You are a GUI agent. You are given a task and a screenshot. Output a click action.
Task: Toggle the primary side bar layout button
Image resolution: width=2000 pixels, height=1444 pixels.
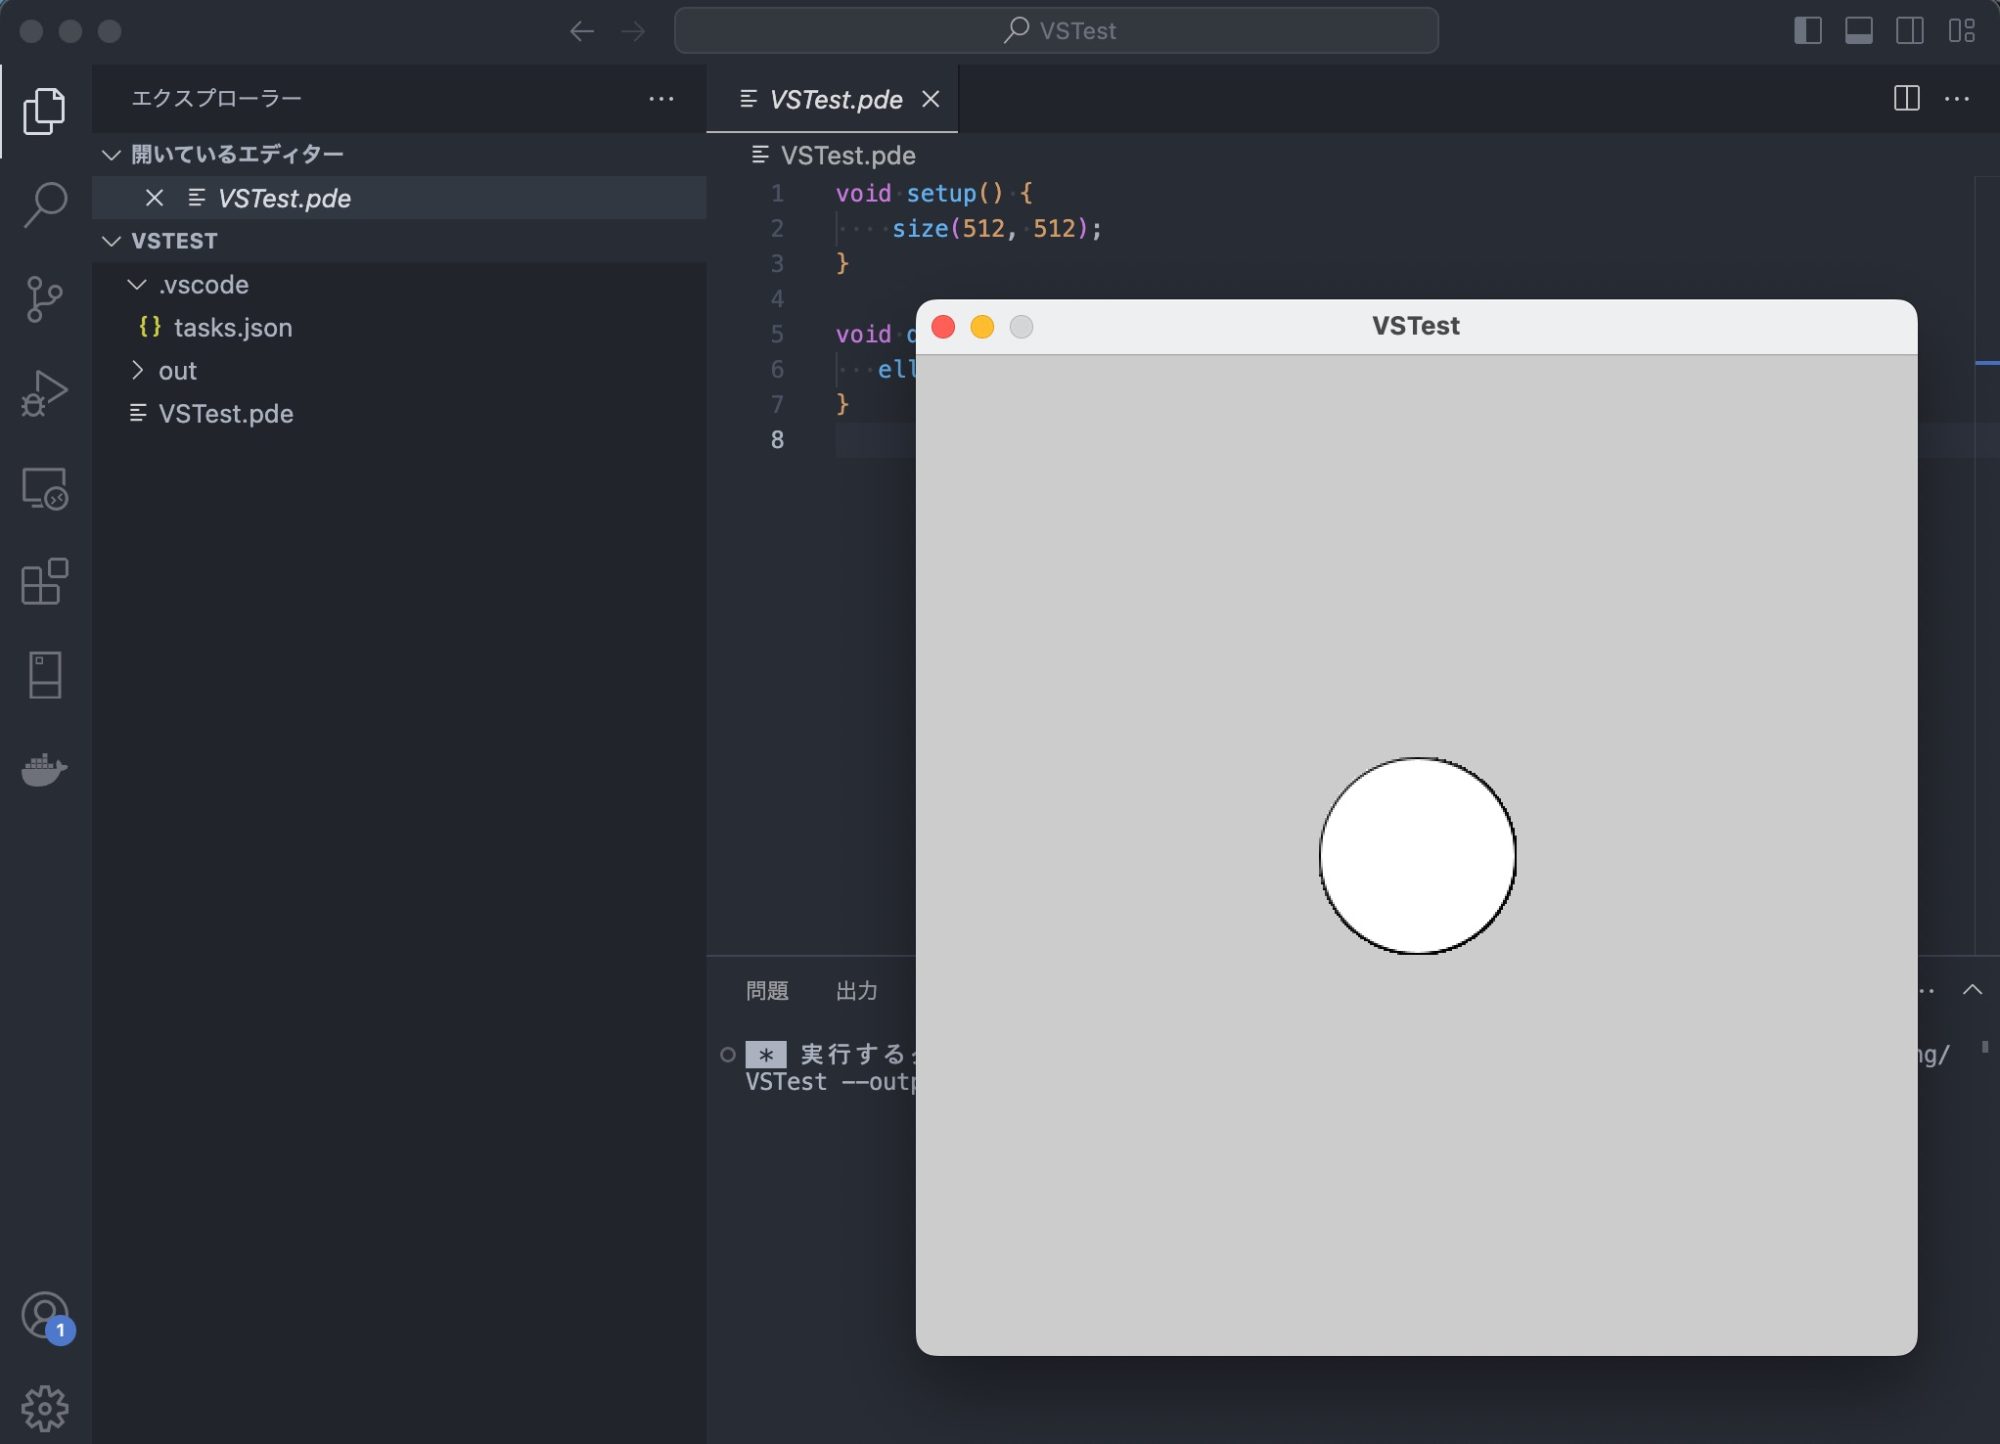[1807, 31]
